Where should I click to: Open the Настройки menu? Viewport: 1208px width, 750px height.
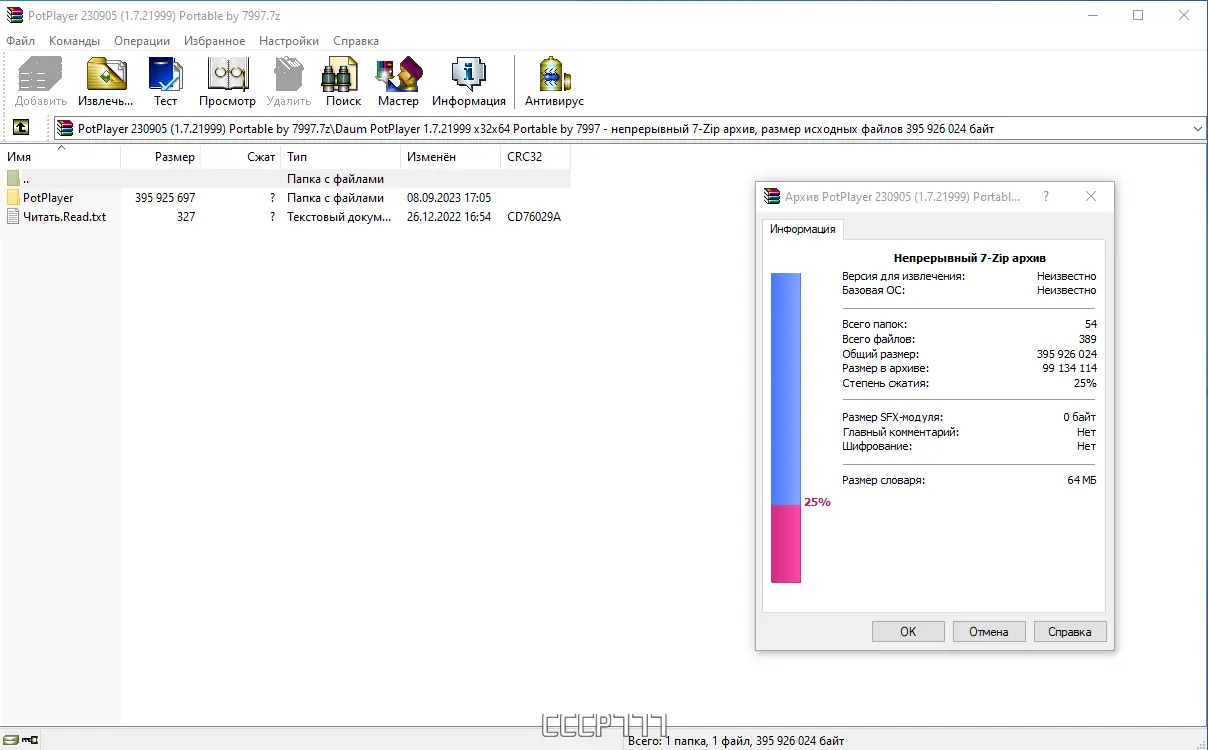click(x=288, y=41)
